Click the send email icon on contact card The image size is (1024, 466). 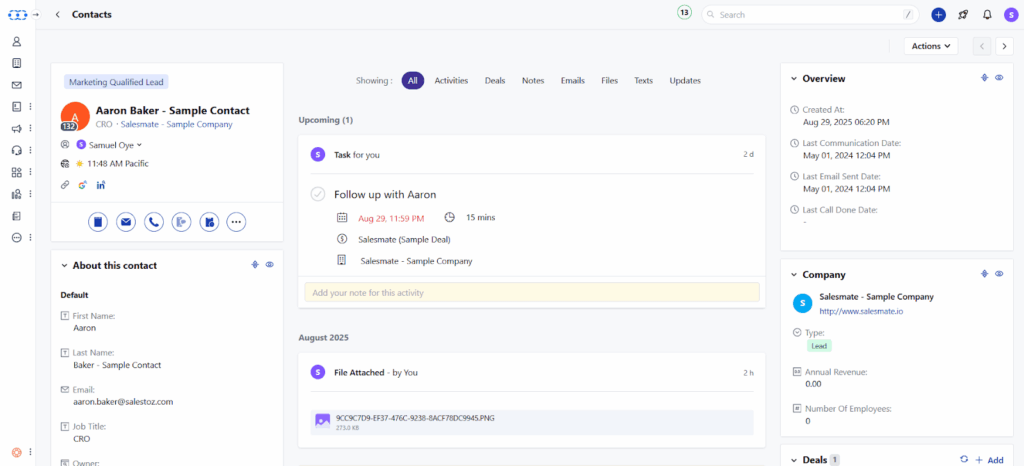[x=126, y=222]
